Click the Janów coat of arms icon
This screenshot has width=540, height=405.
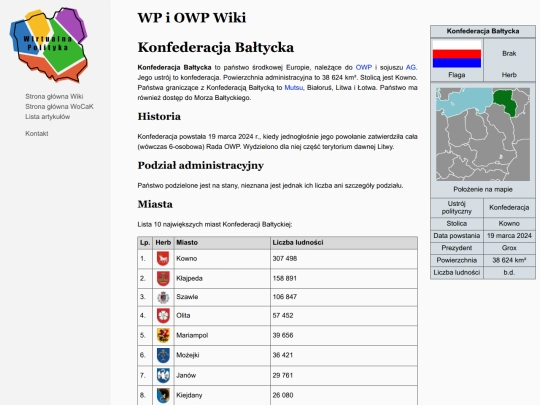coord(163,375)
